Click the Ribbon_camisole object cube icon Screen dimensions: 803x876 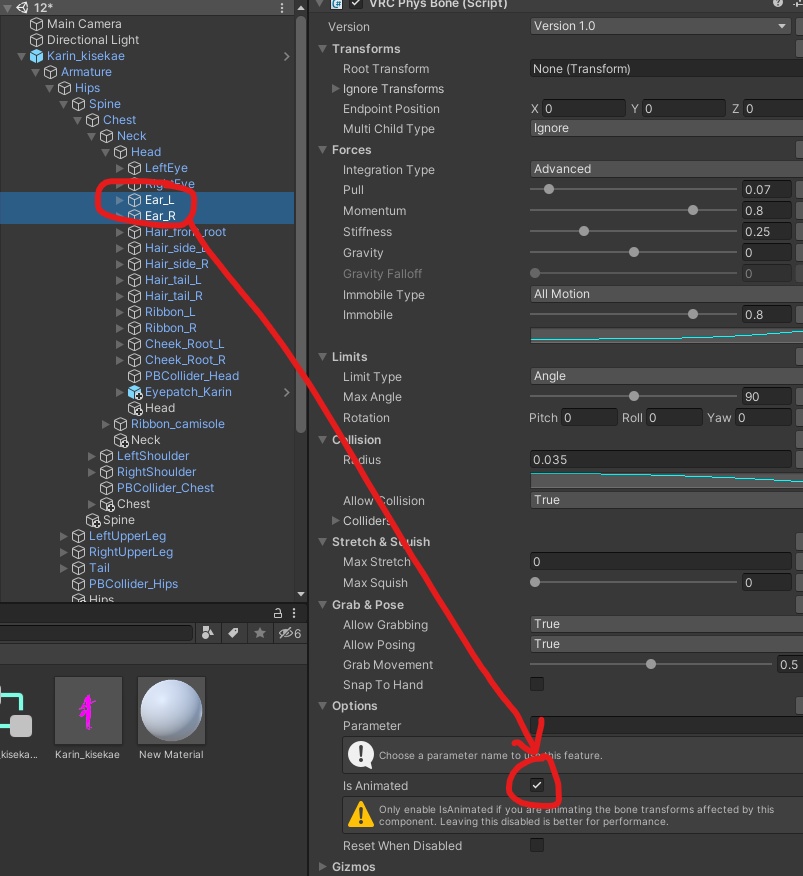(120, 424)
